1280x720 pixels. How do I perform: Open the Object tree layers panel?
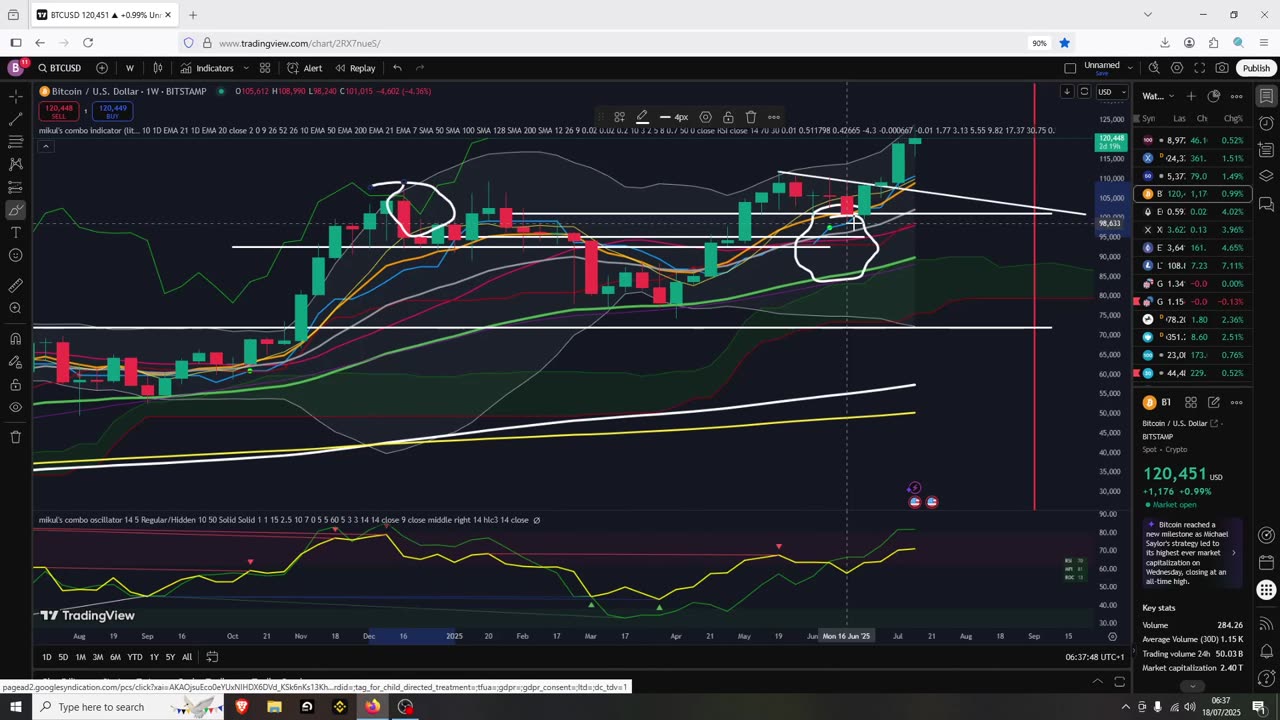point(1266,176)
